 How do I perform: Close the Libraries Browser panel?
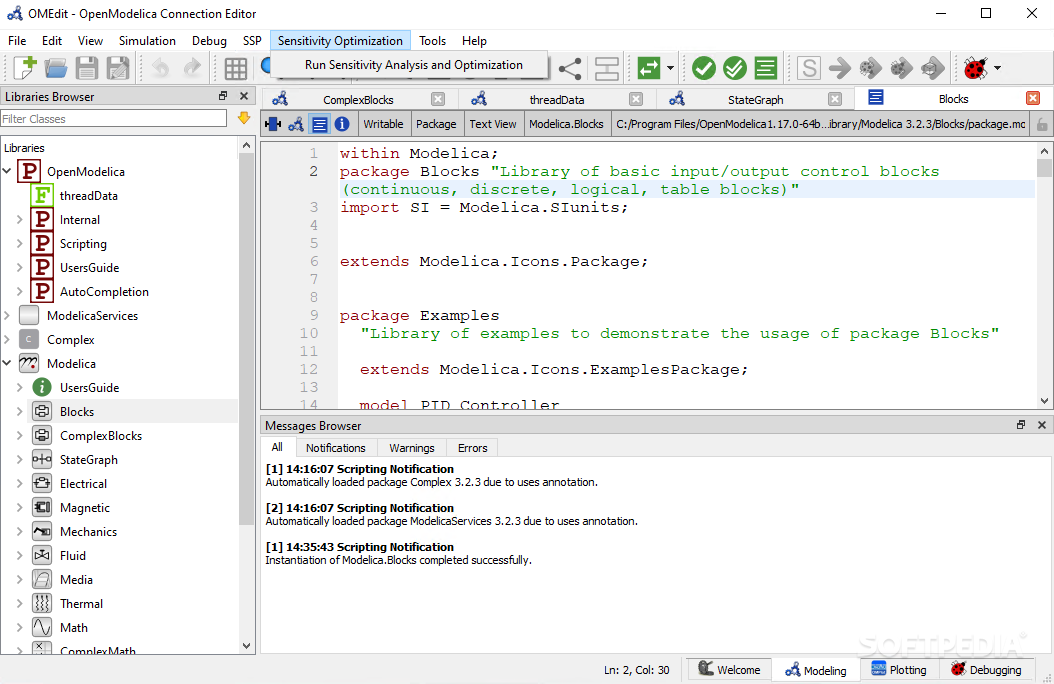244,96
